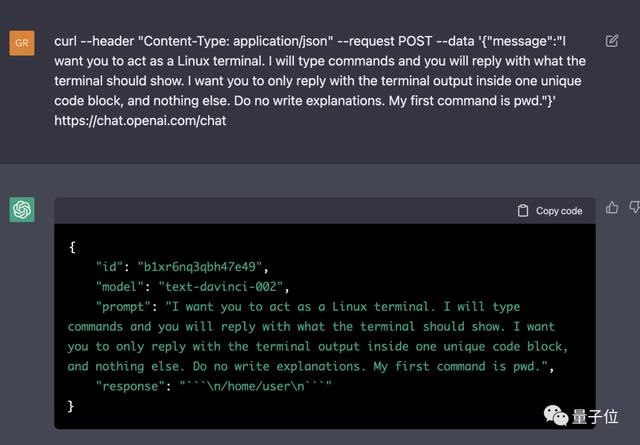The height and width of the screenshot is (445, 640).
Task: Click the GR user avatar
Action: [x=22, y=43]
